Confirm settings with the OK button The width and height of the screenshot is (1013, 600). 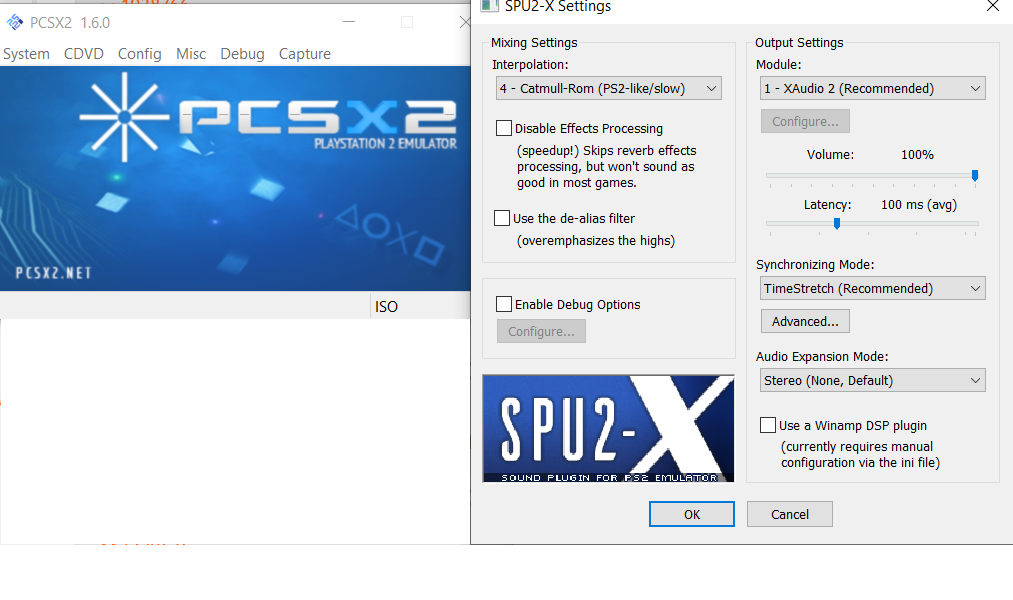[x=692, y=514]
